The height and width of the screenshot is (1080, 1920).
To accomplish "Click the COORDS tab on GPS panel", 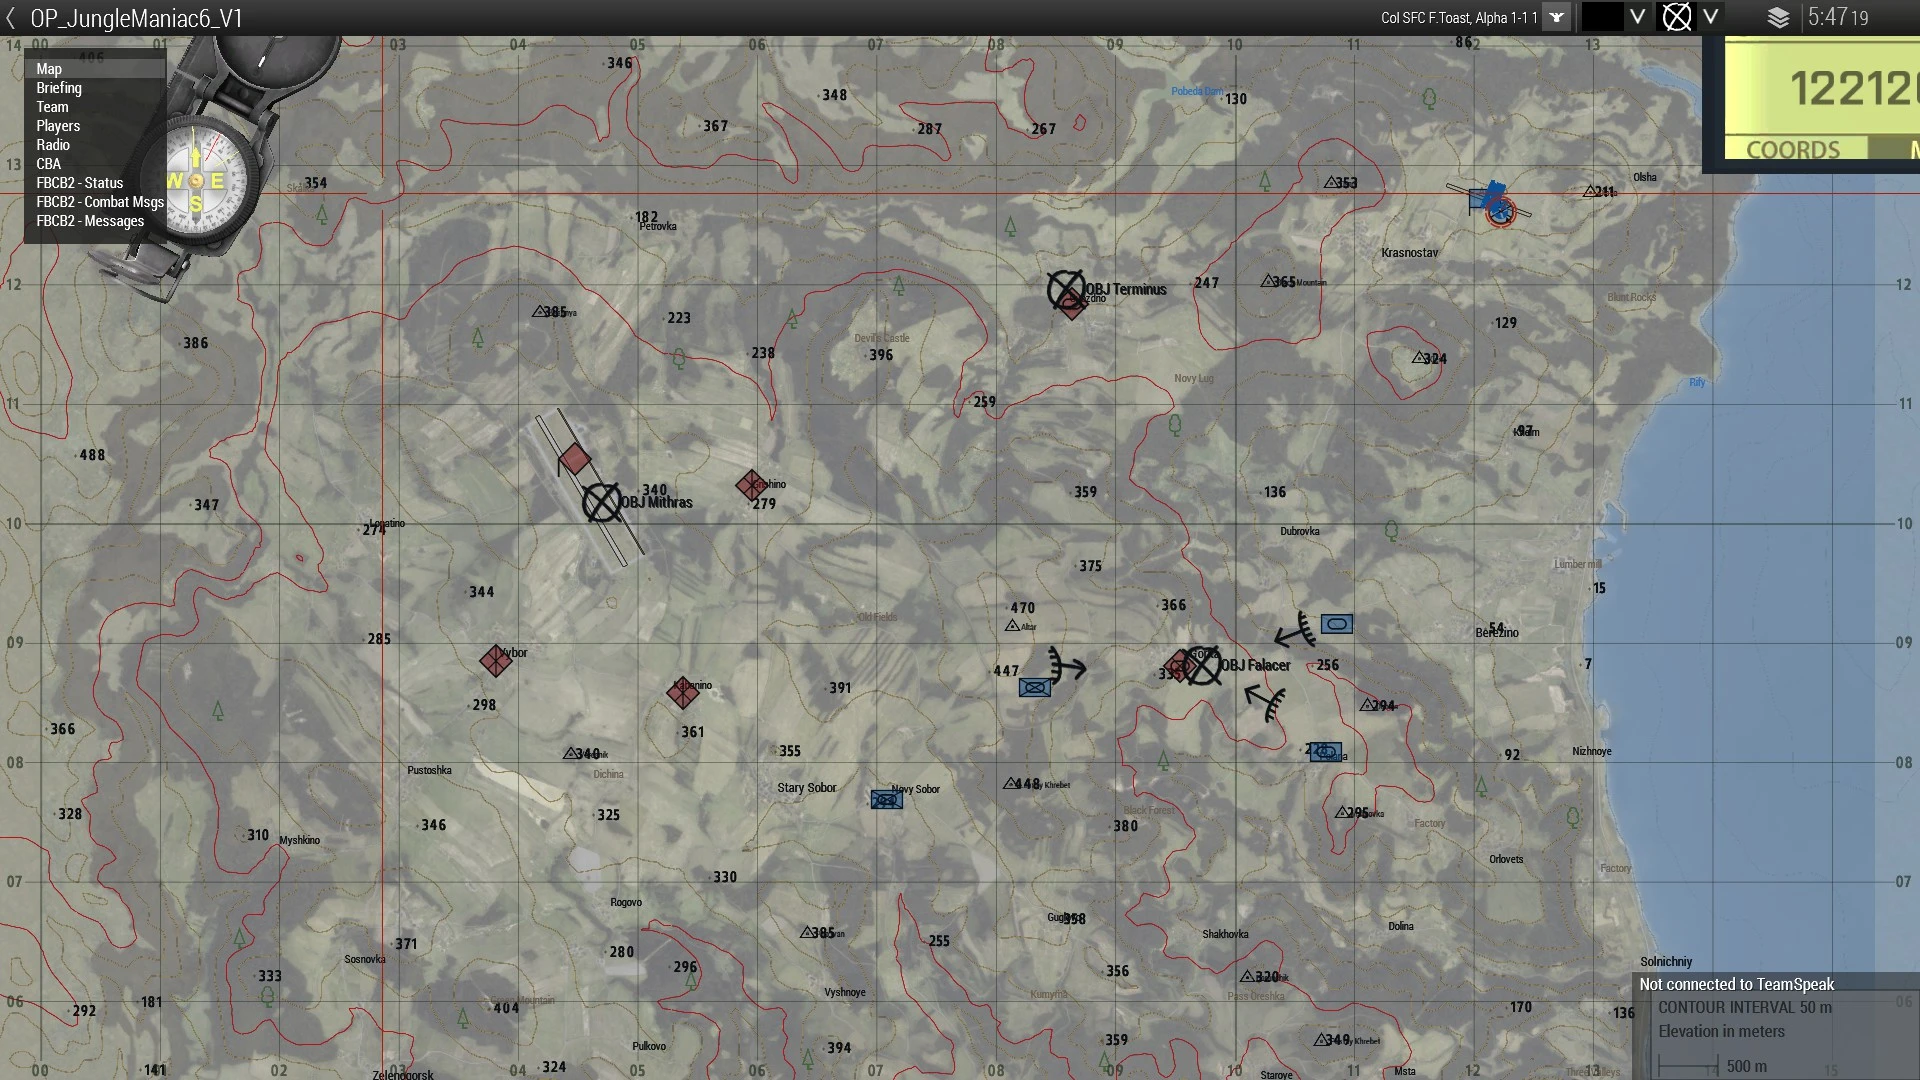I will [x=1793, y=149].
